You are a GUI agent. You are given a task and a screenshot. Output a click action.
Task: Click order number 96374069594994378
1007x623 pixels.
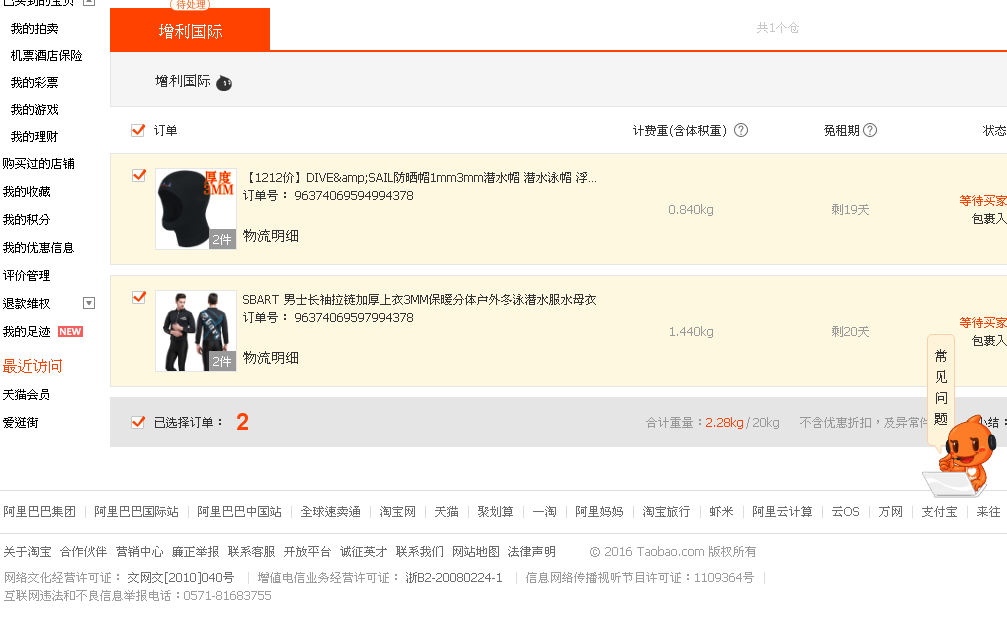[354, 196]
